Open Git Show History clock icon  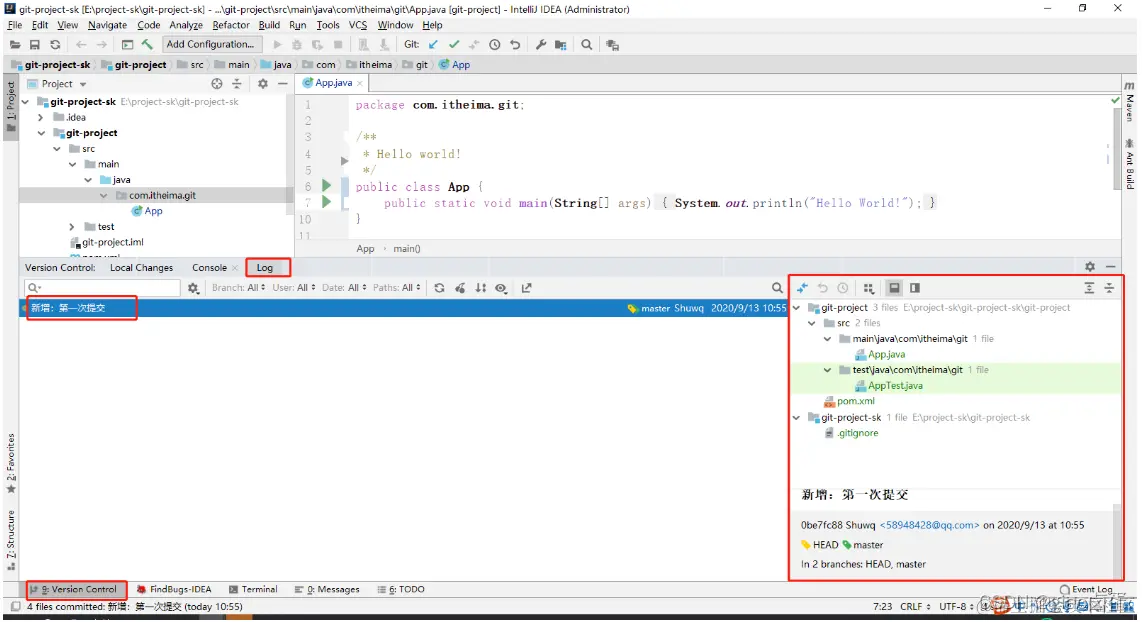[x=495, y=44]
